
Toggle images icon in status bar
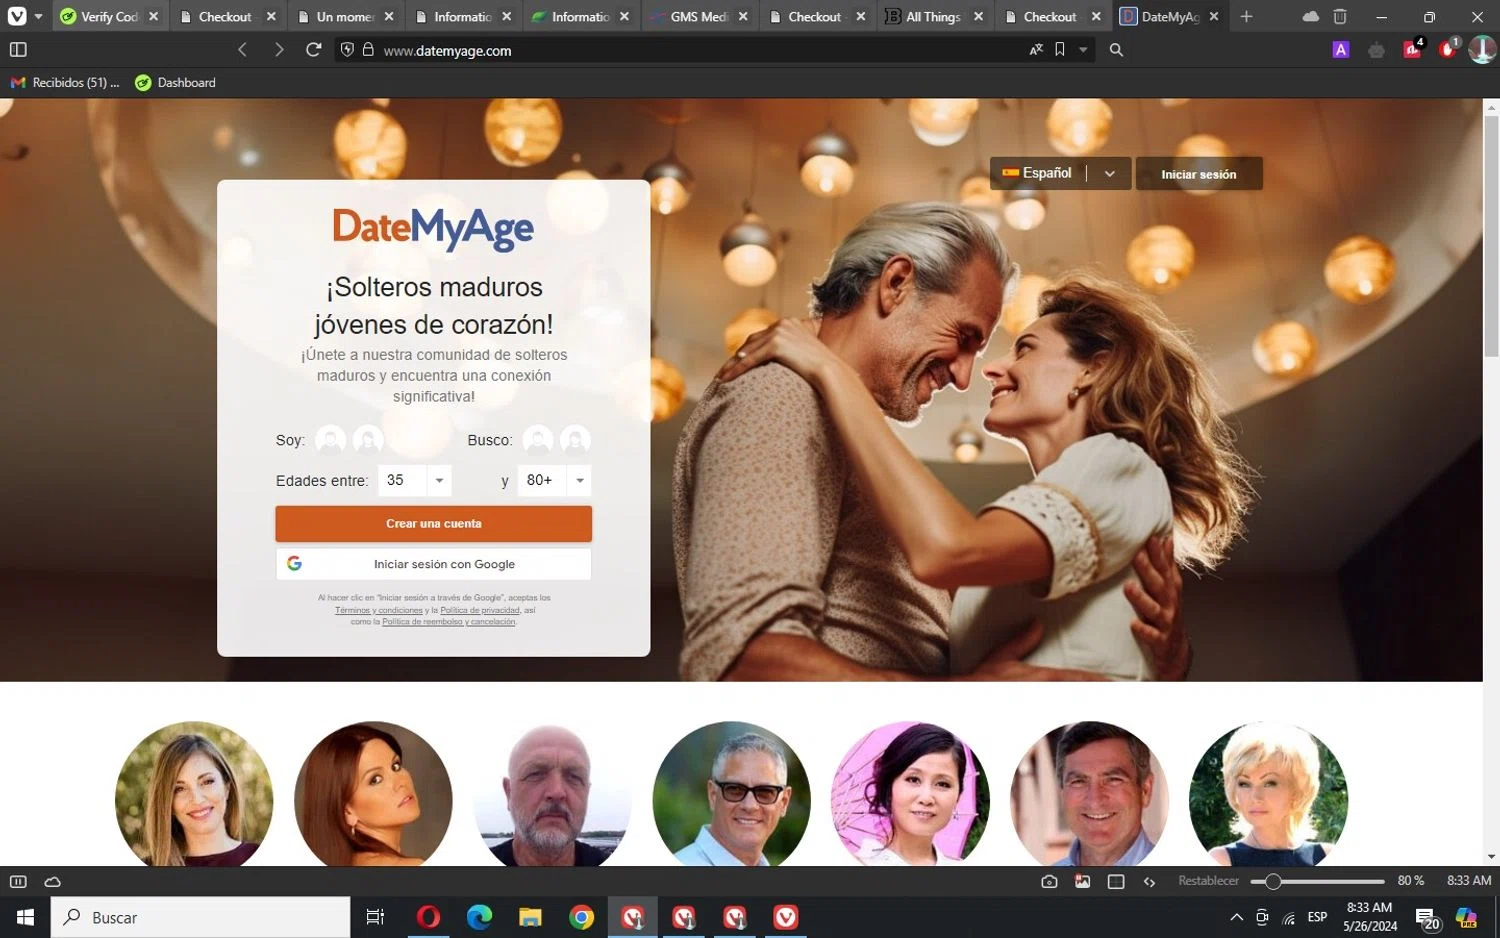pyautogui.click(x=1082, y=881)
